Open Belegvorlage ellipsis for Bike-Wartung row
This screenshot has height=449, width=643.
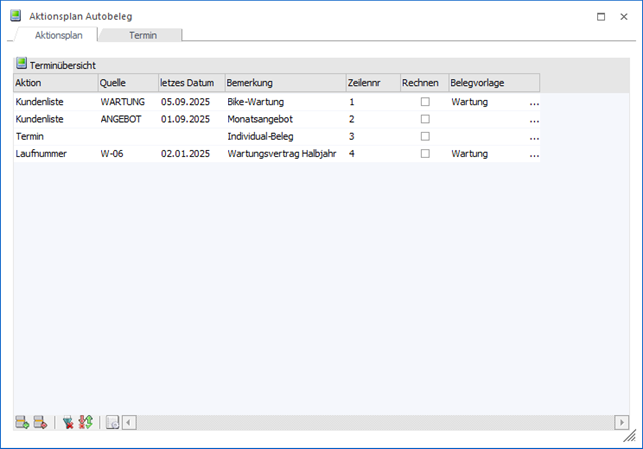coord(533,102)
